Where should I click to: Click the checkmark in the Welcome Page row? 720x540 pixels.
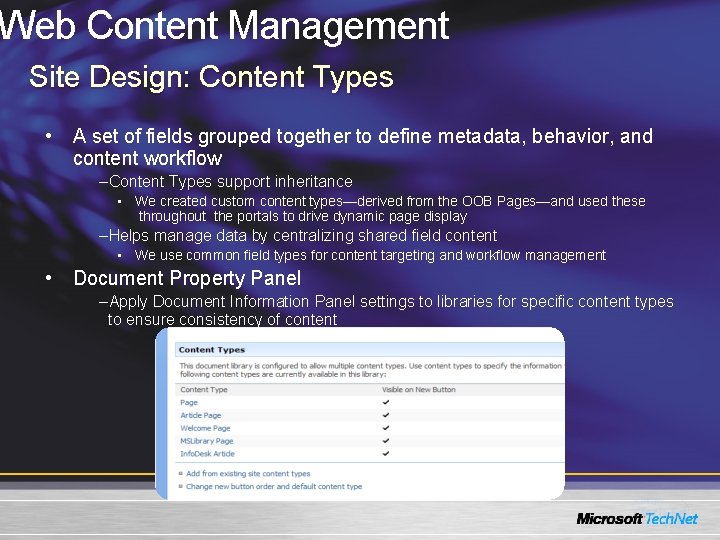(386, 428)
